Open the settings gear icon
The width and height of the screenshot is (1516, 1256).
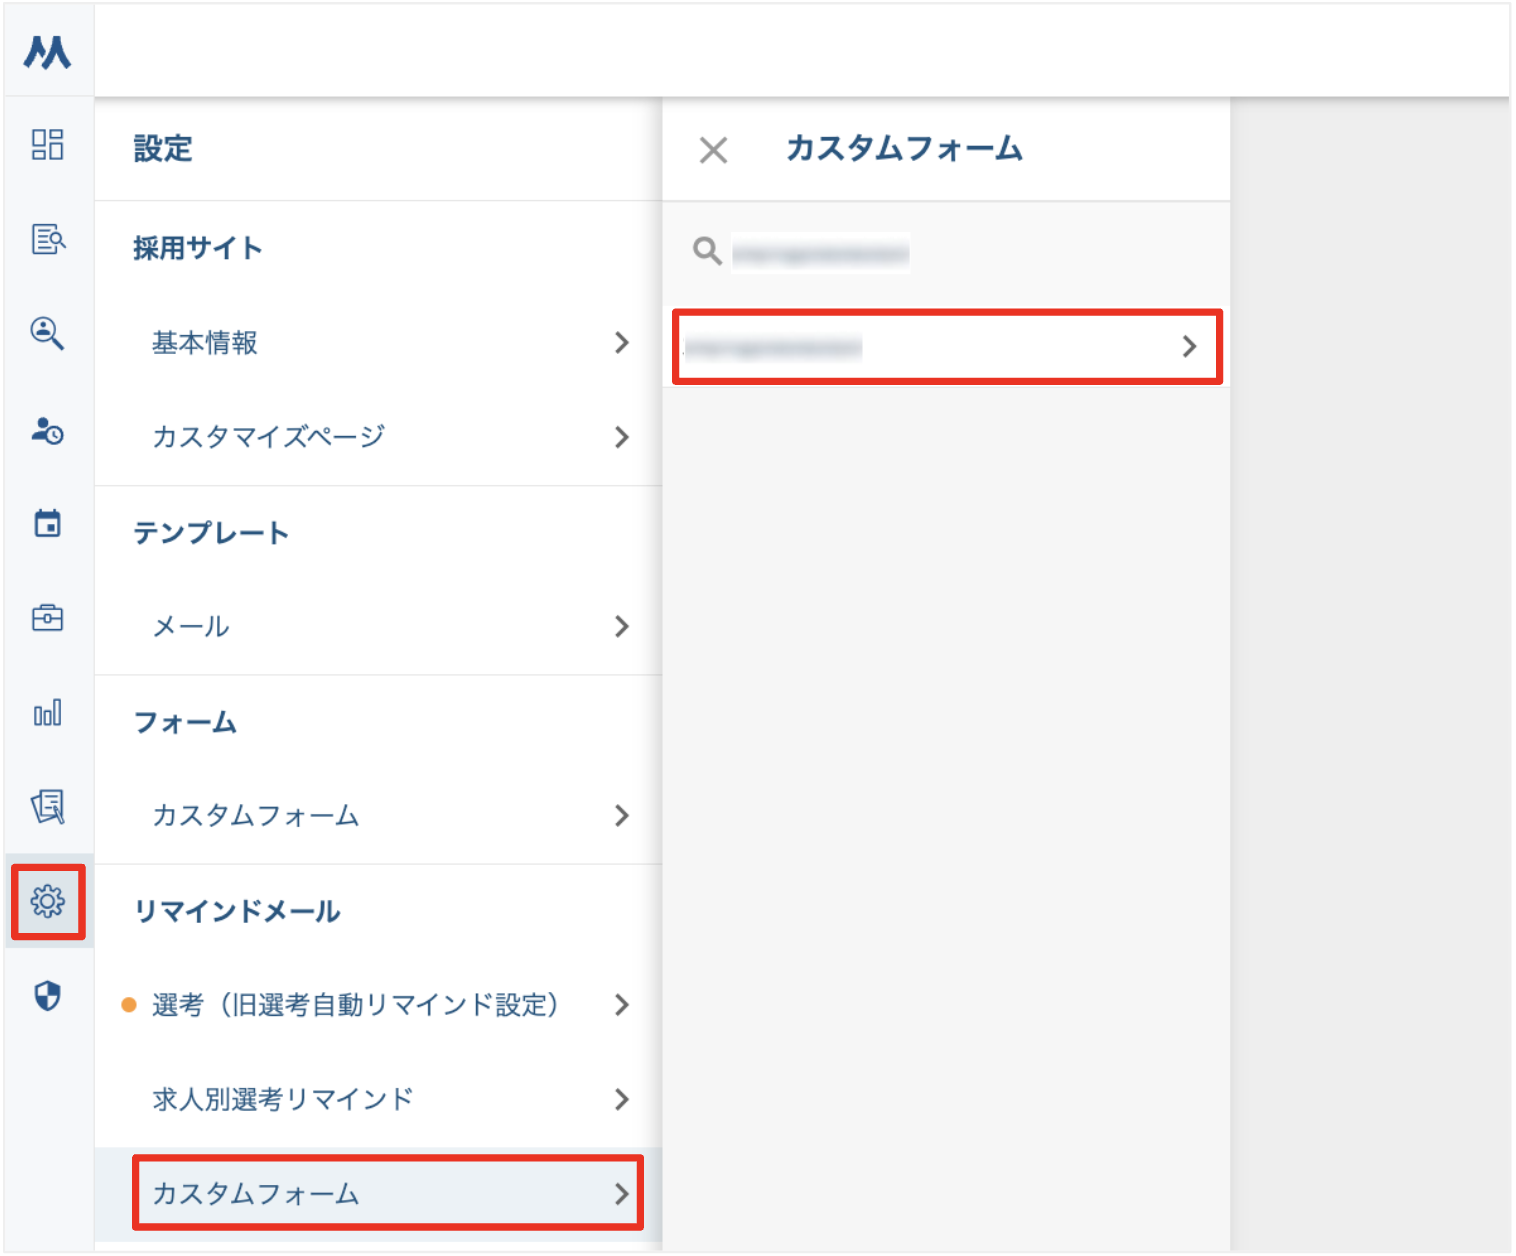(47, 902)
